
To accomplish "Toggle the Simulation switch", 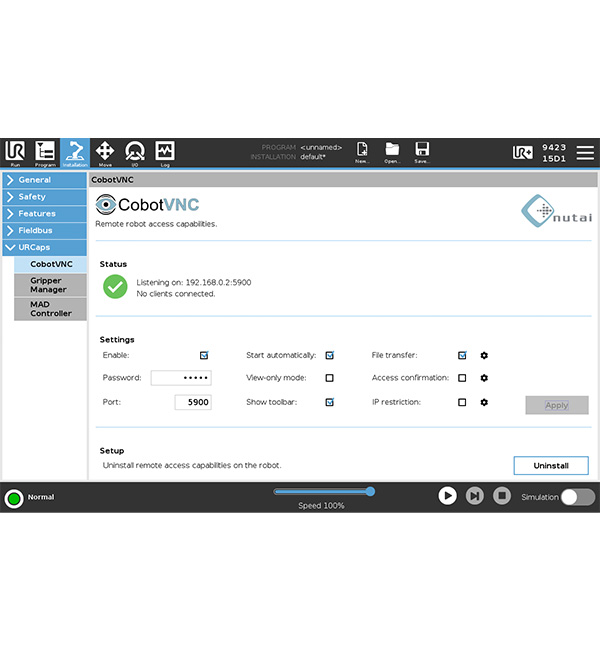I will coord(578,497).
